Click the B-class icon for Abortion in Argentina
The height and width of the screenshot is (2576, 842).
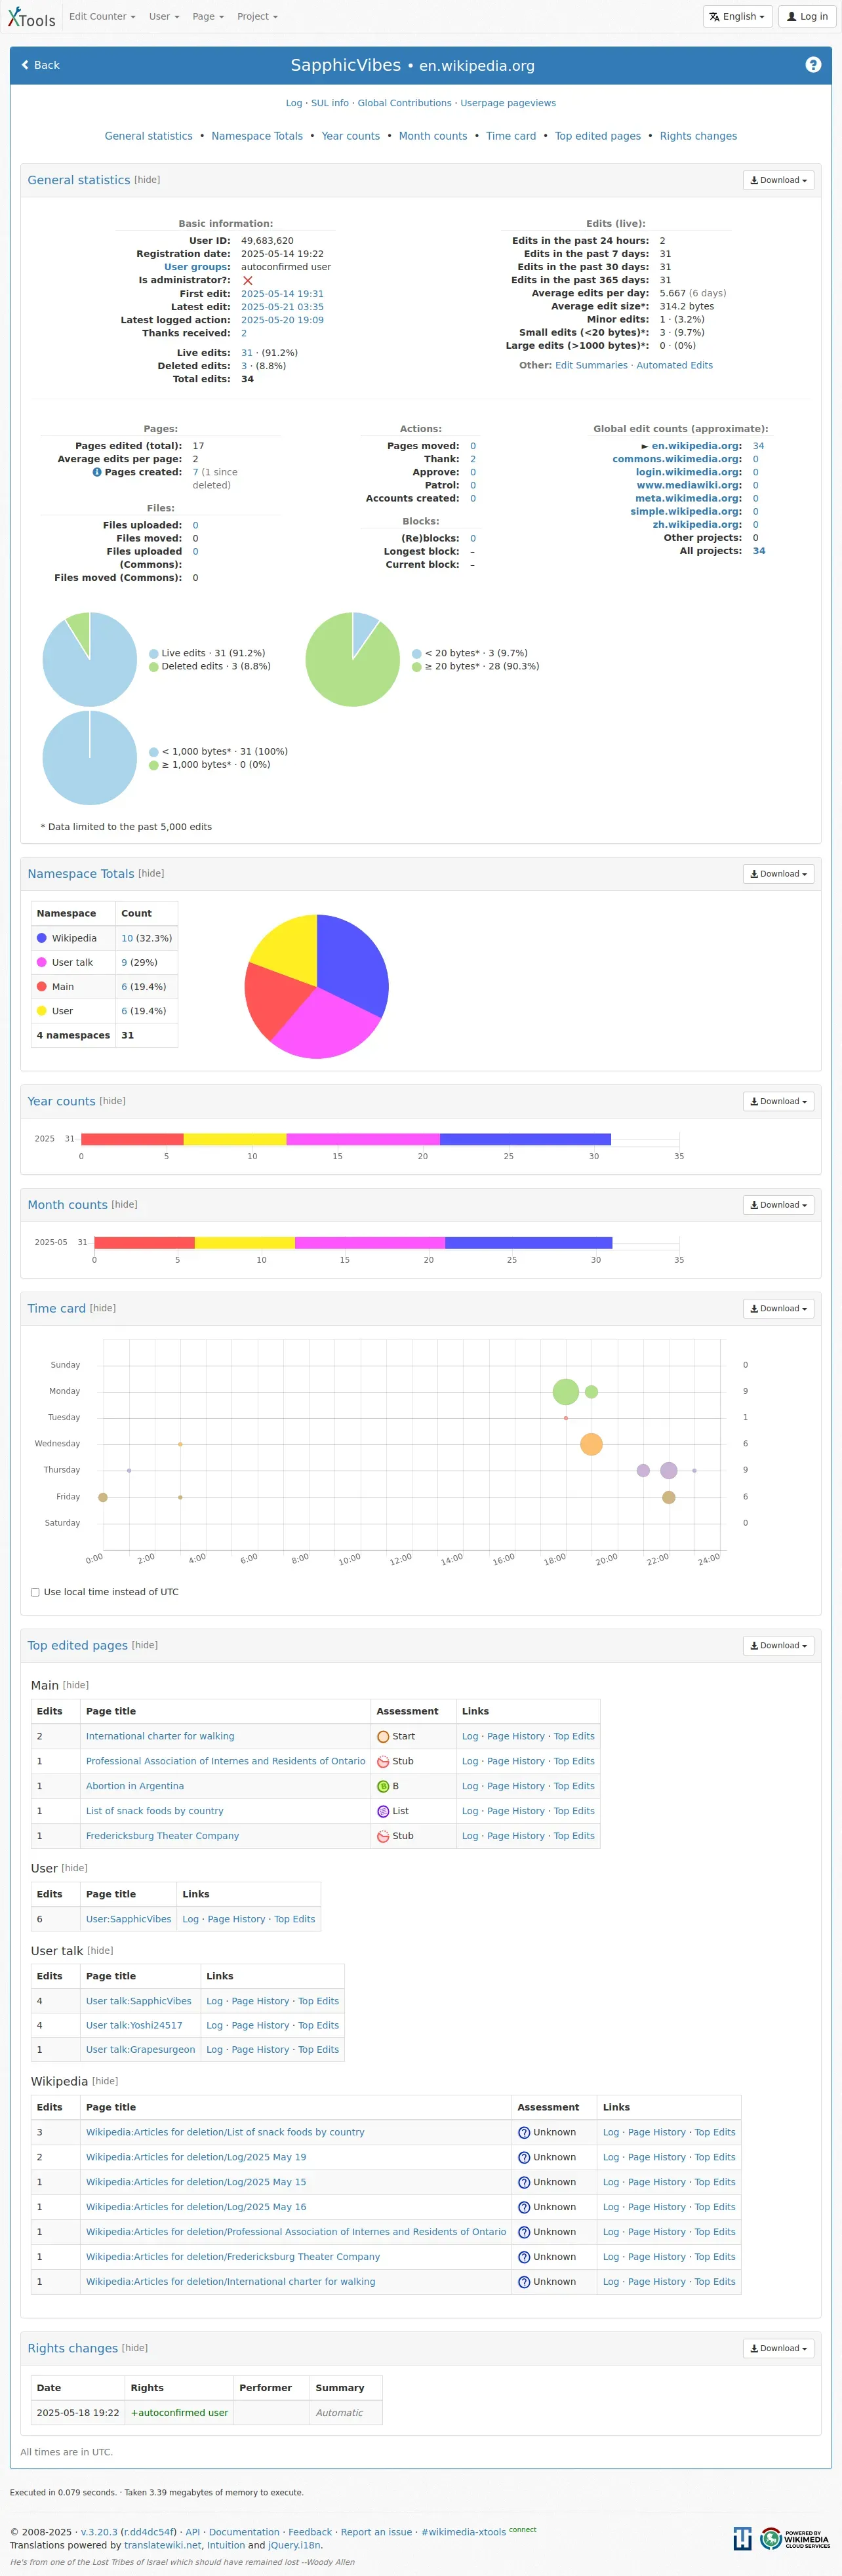(383, 1786)
